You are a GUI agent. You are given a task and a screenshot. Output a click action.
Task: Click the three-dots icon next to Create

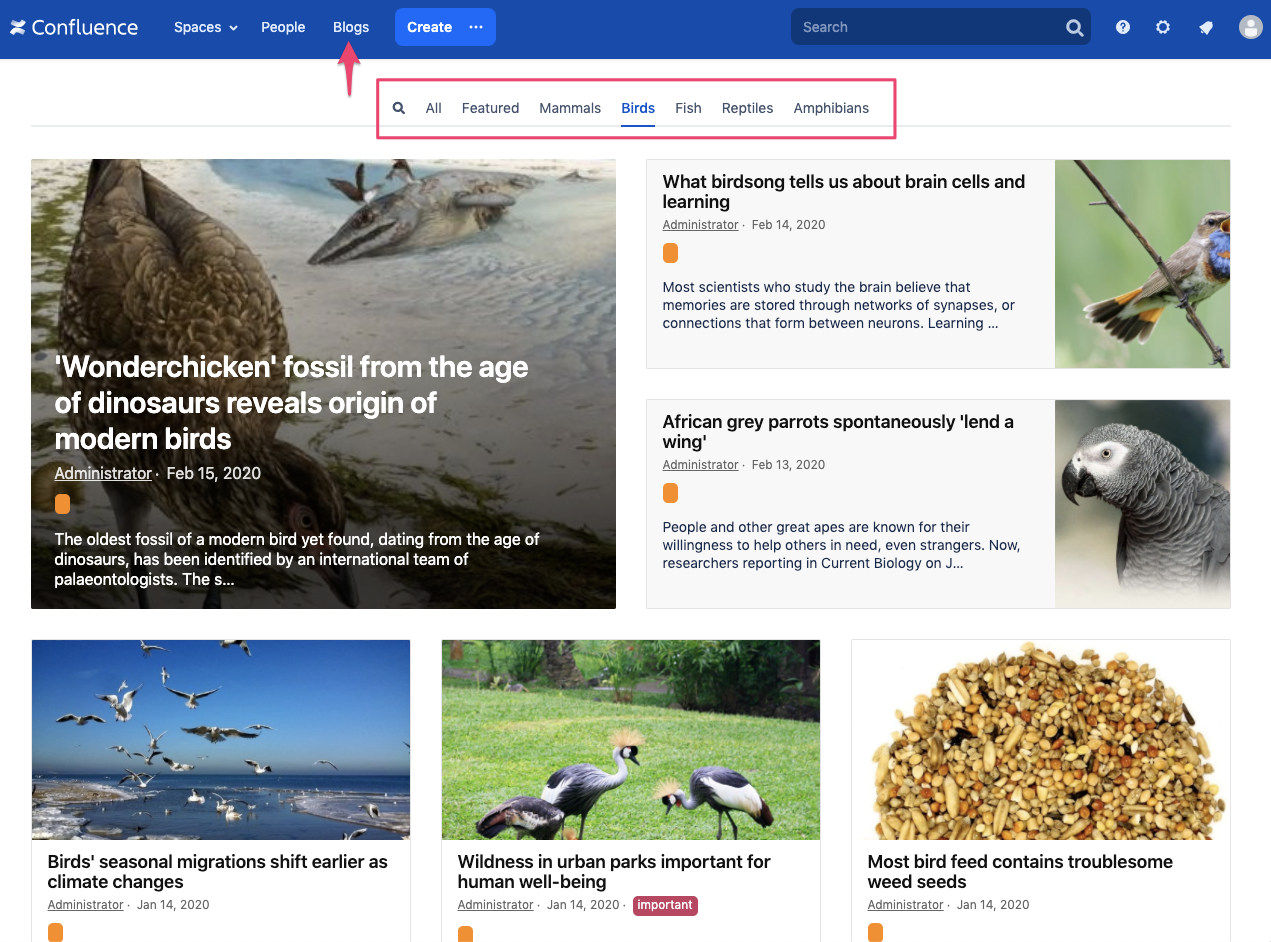coord(476,27)
